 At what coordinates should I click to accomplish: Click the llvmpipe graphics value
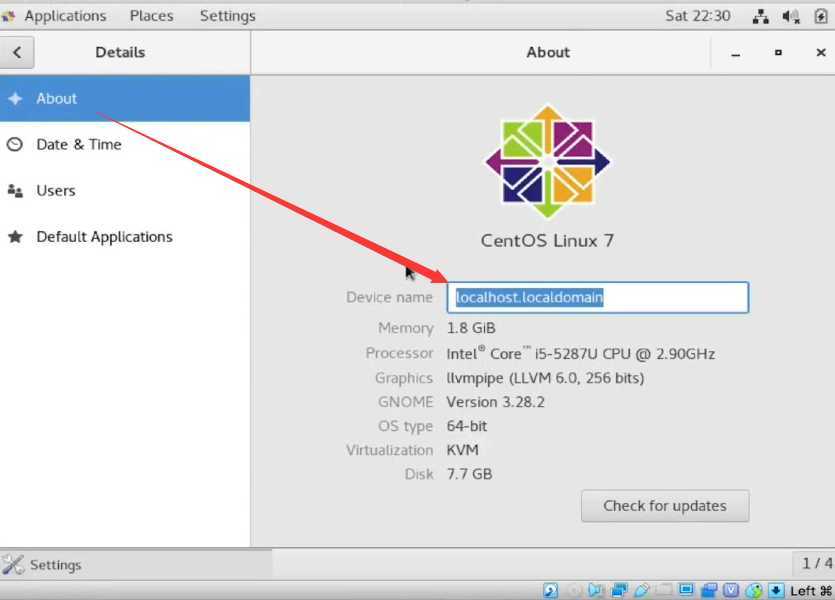545,378
